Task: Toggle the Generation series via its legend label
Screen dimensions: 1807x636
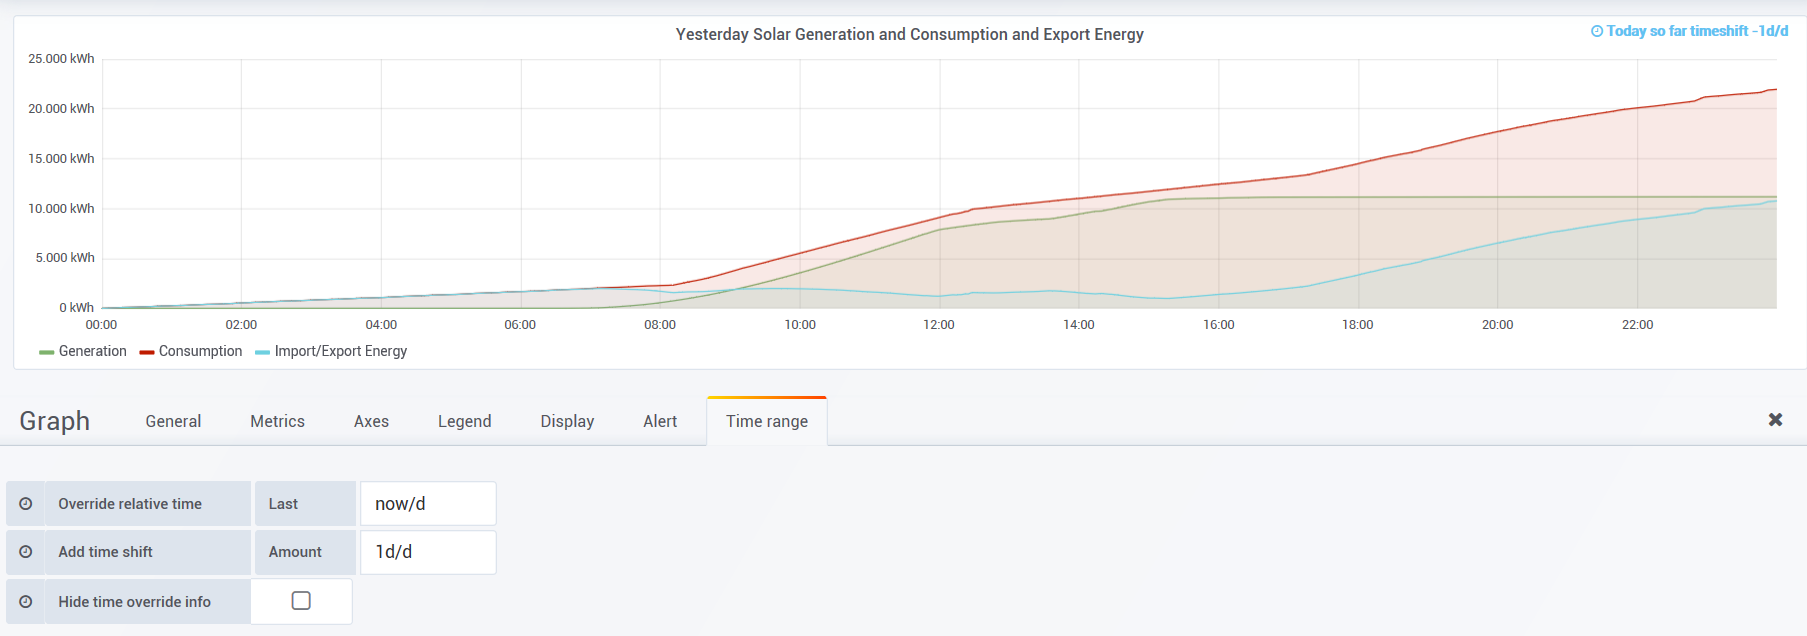Action: 93,351
